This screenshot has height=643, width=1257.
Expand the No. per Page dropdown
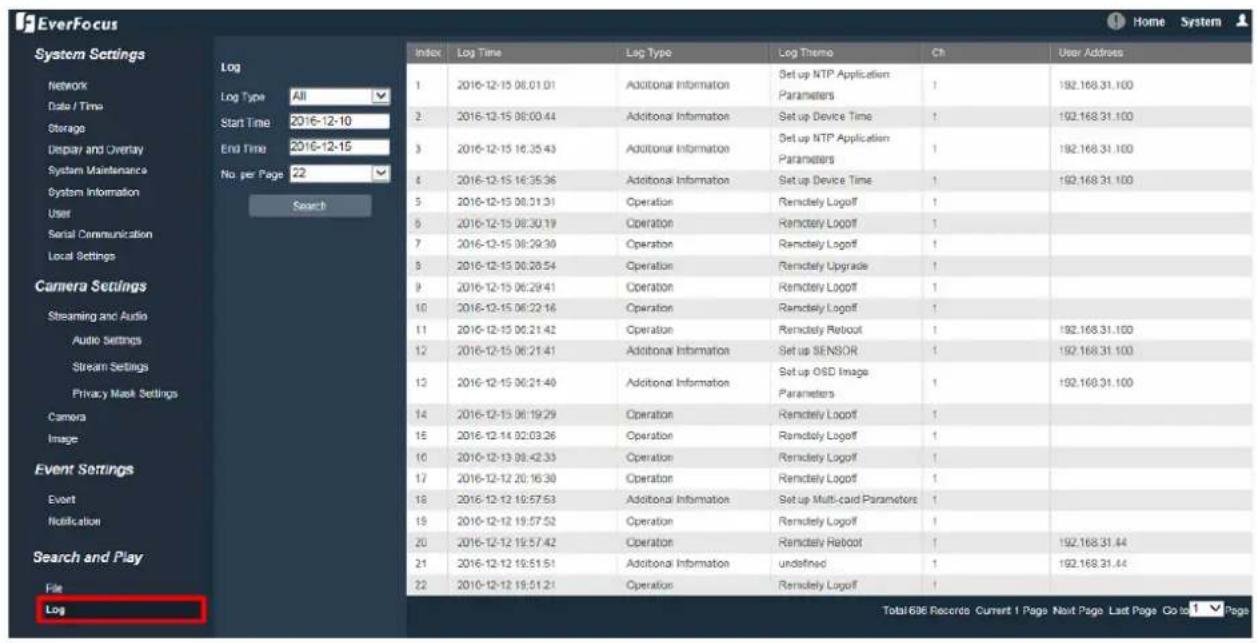point(338,172)
